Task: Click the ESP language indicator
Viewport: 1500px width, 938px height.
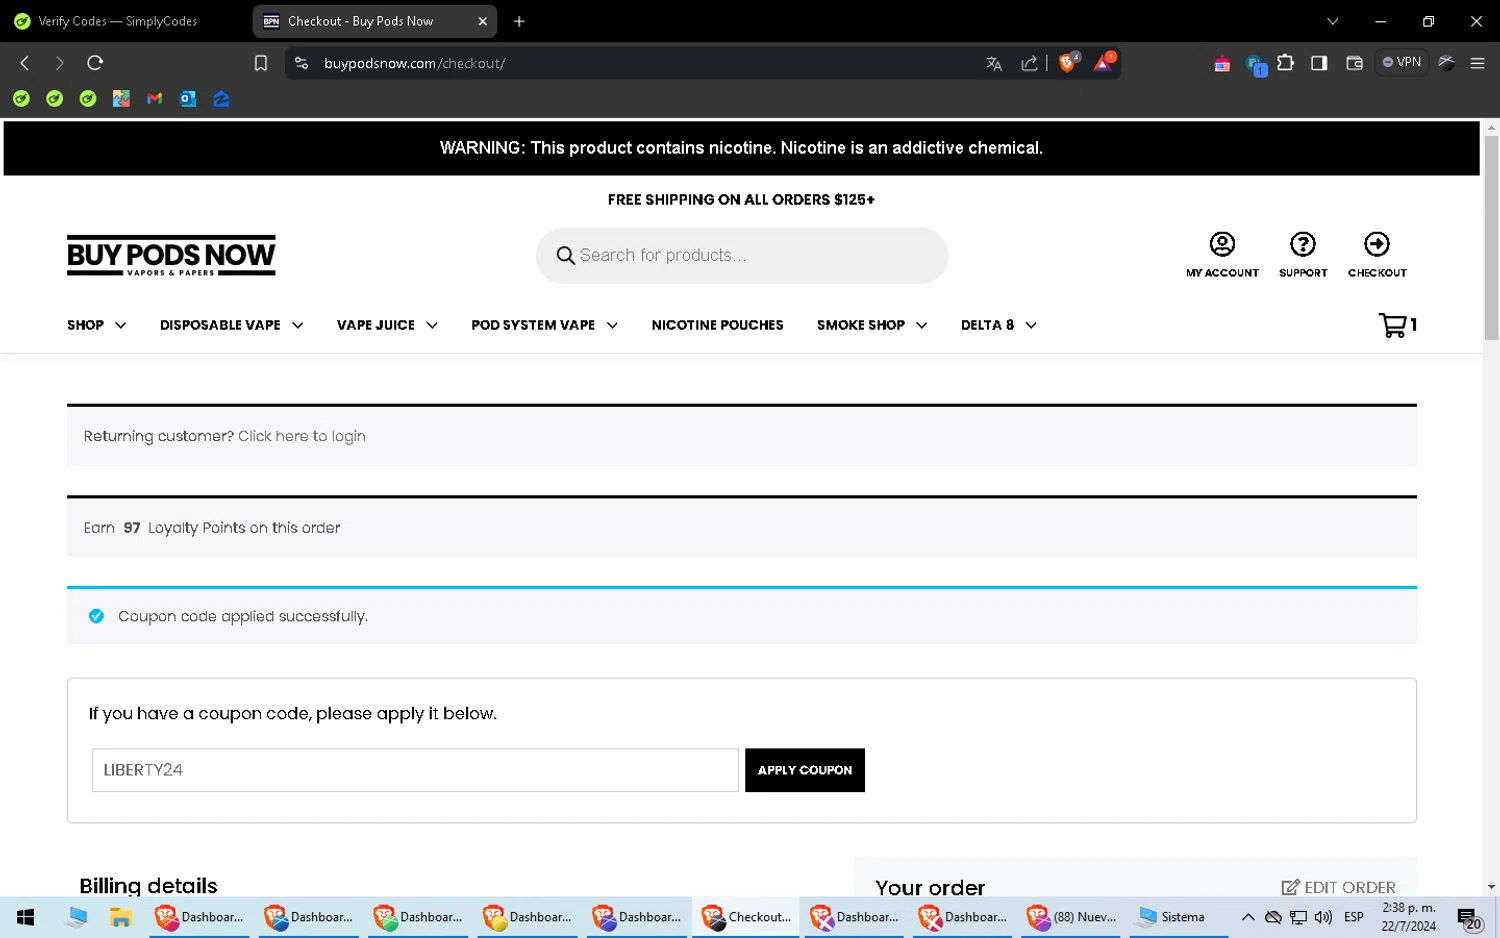Action: 1354,917
